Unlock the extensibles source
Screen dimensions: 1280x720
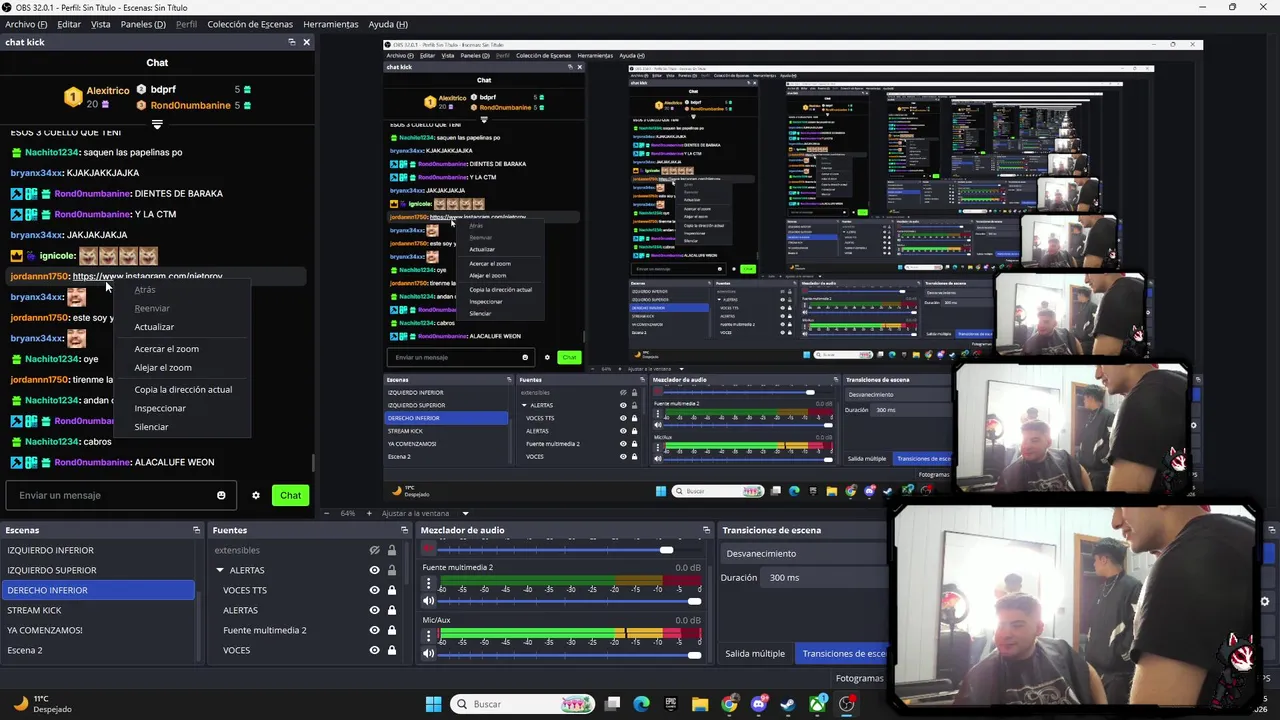point(392,550)
